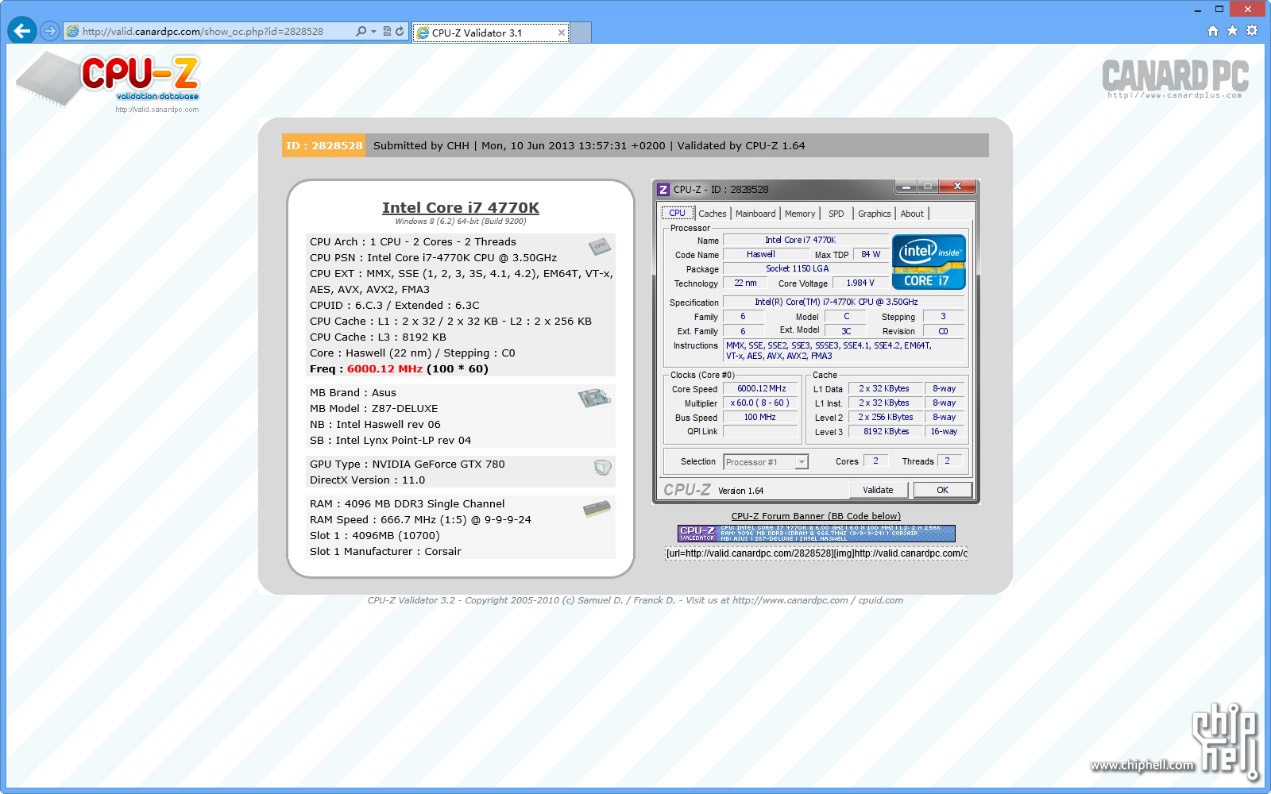Select the CPU-Z Validator 3.1 browser tab
This screenshot has width=1271, height=794.
[x=490, y=32]
